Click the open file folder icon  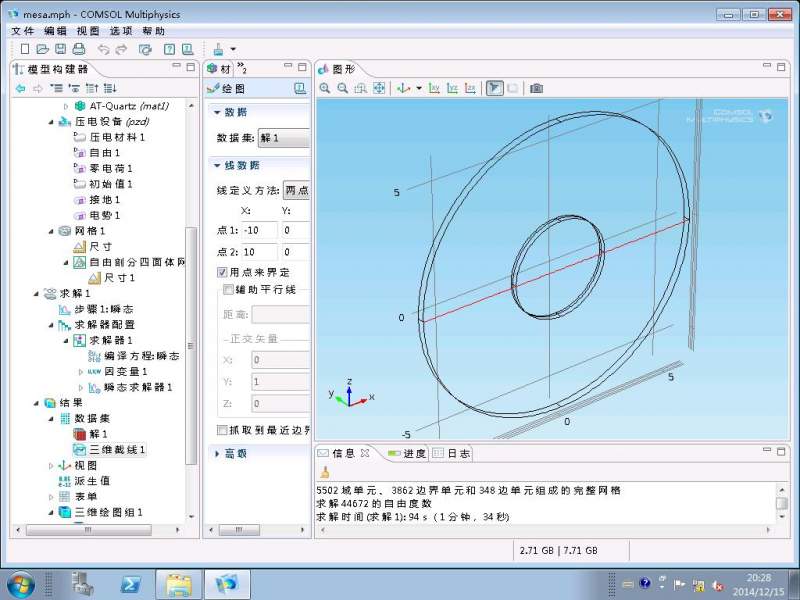click(x=42, y=49)
